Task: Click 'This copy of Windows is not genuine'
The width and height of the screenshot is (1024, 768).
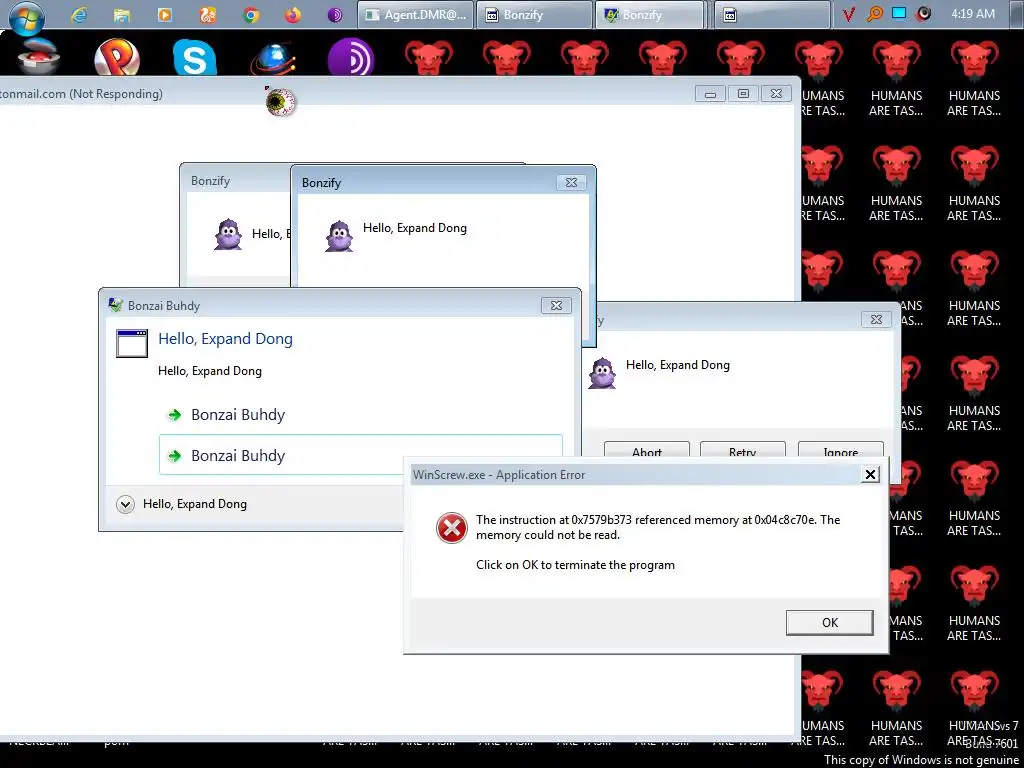Action: tap(921, 760)
